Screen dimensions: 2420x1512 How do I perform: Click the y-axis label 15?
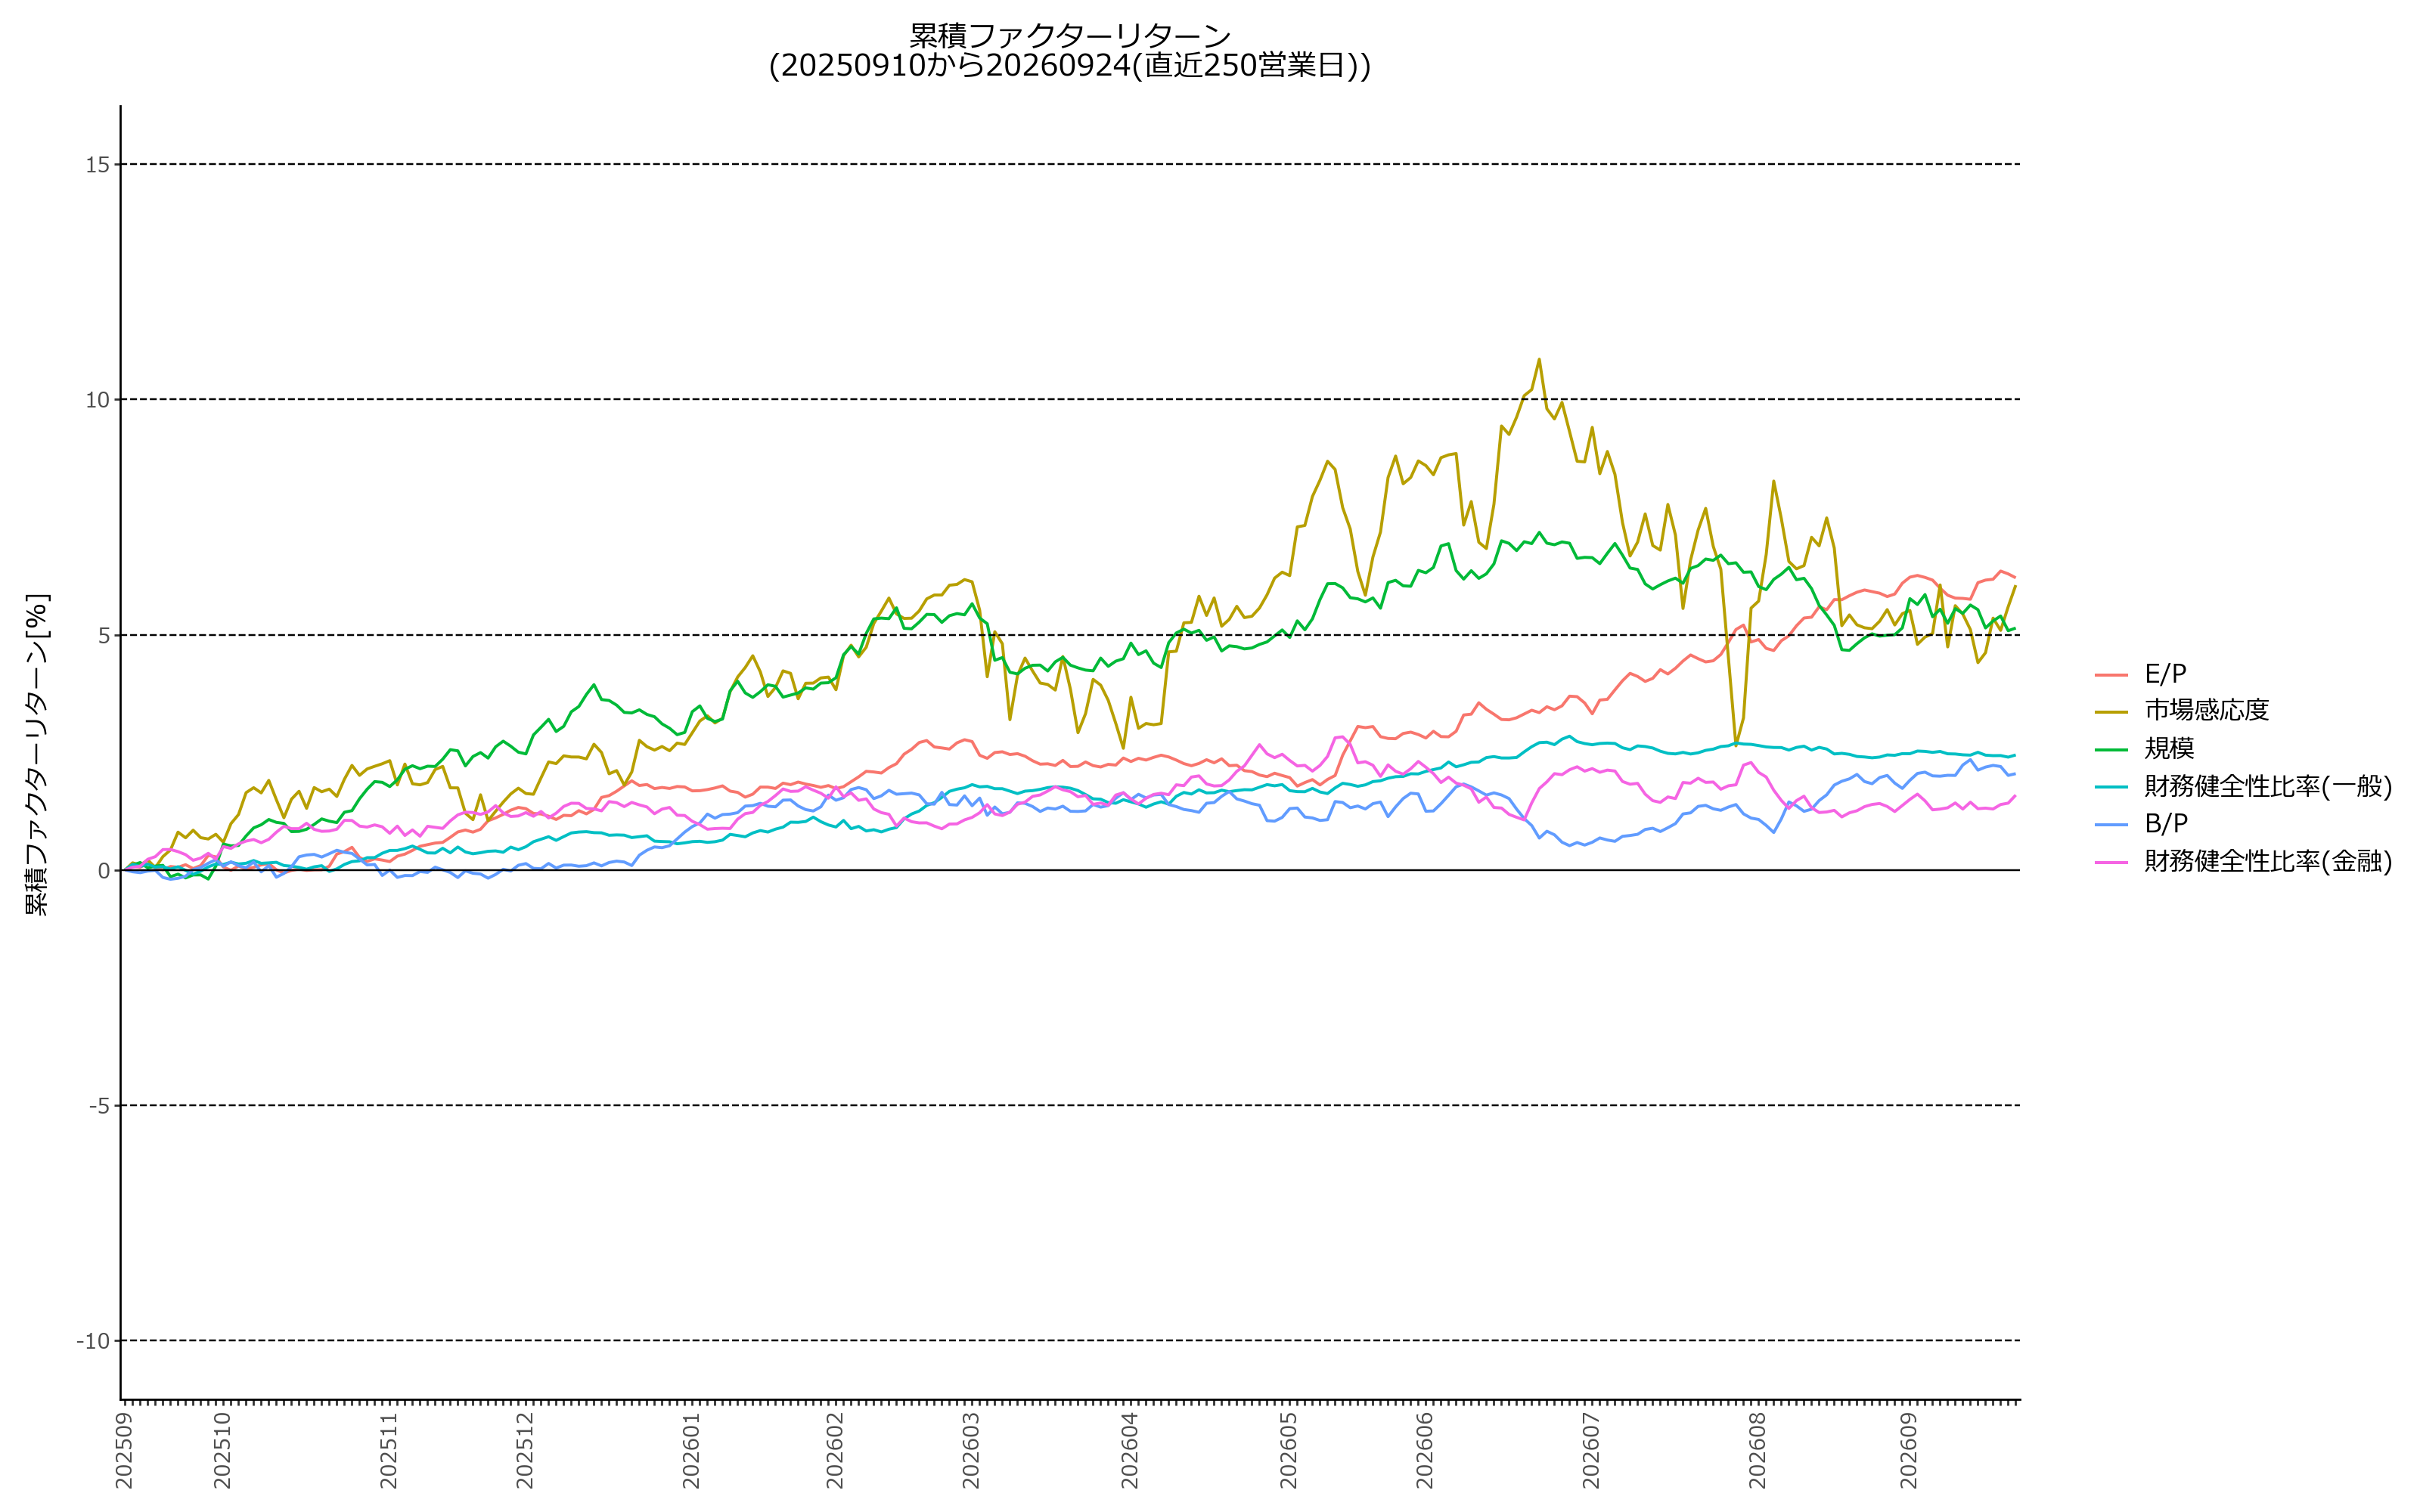click(x=97, y=165)
